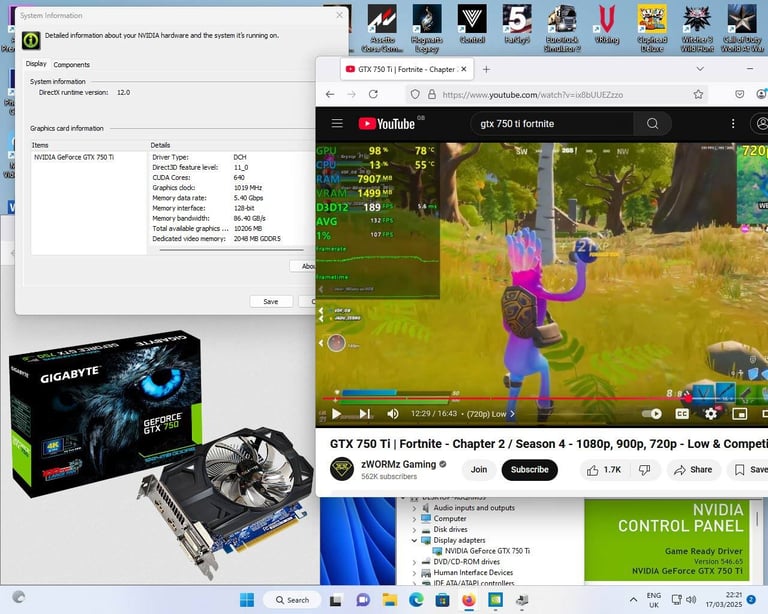Expand Audio inputs and outputs node
Viewport: 768px width, 614px height.
pyautogui.click(x=414, y=508)
